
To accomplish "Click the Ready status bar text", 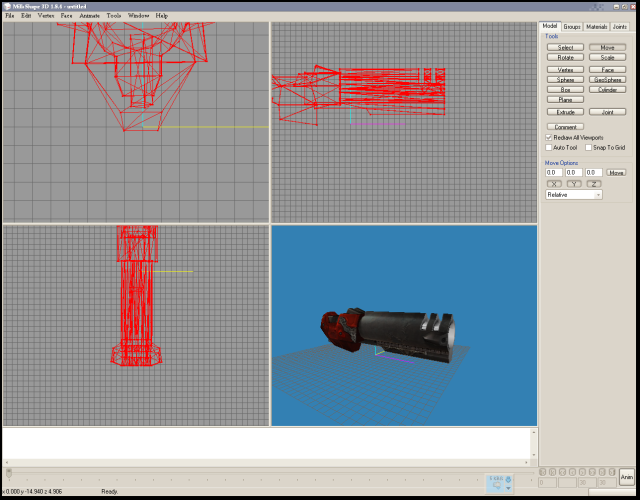I will [x=109, y=492].
